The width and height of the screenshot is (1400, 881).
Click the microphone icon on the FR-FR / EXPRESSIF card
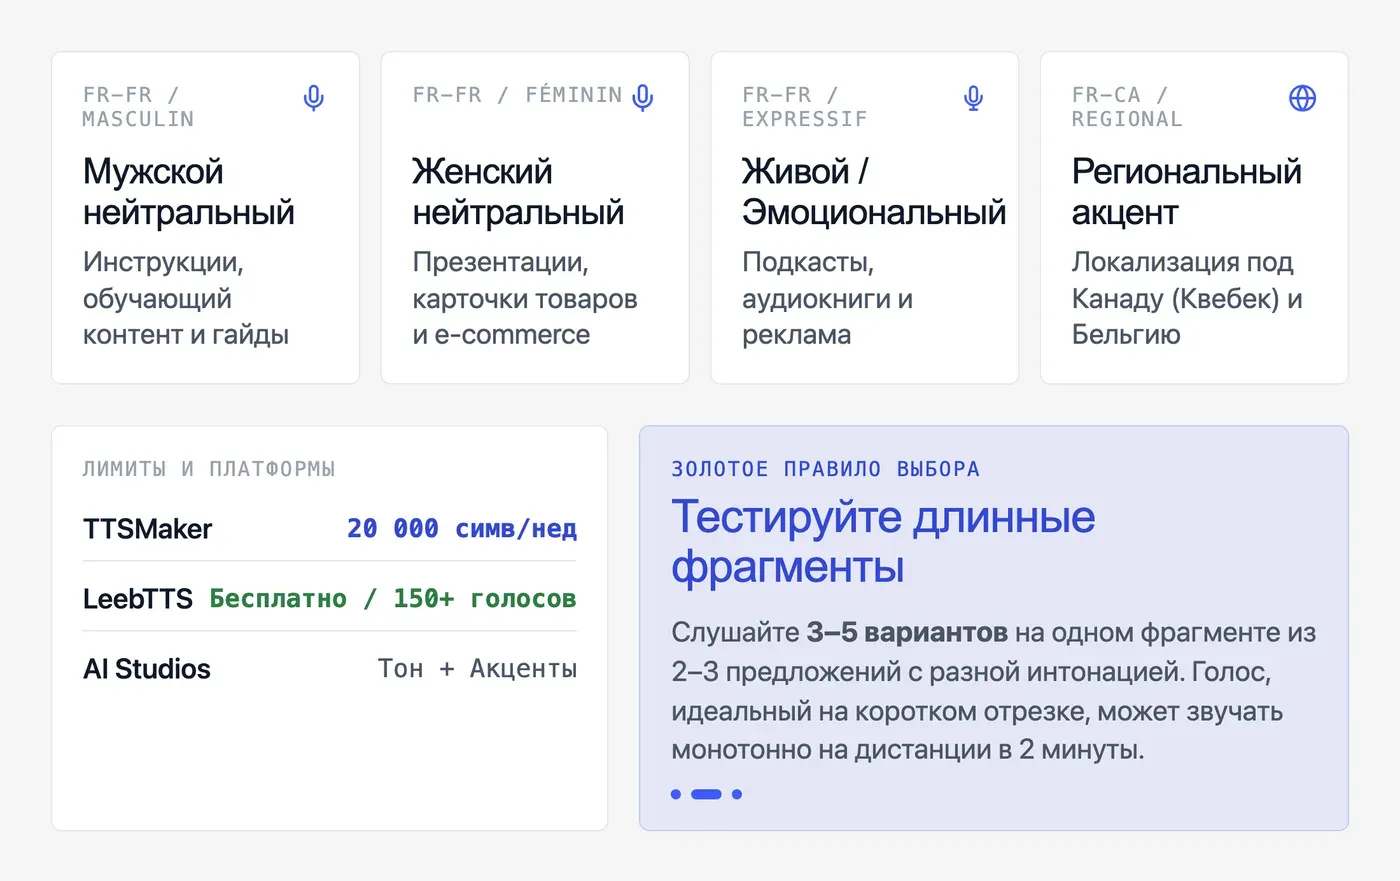pyautogui.click(x=973, y=98)
